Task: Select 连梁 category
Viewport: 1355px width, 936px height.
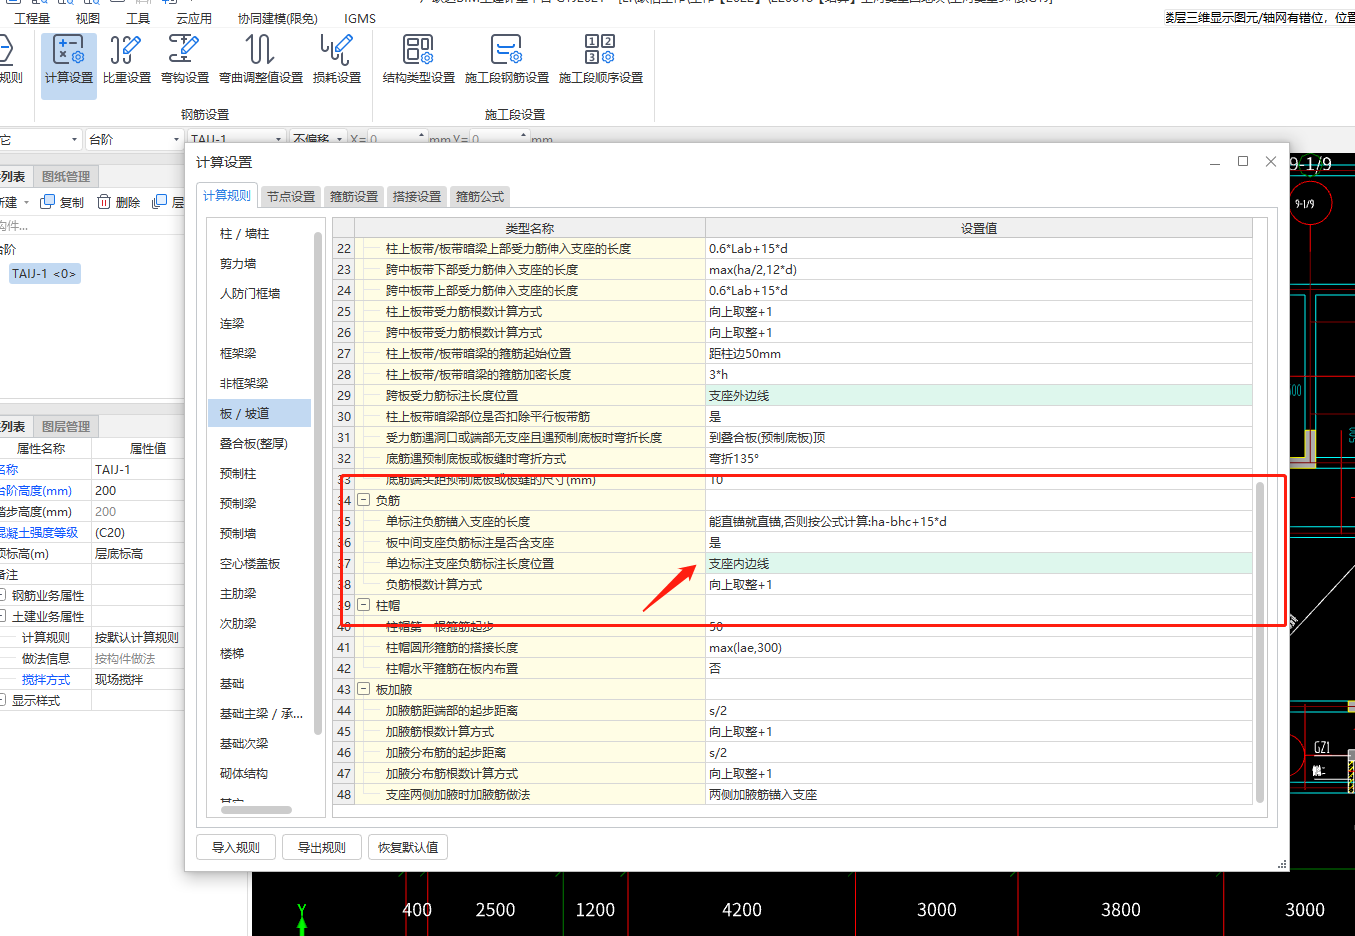Action: click(260, 323)
